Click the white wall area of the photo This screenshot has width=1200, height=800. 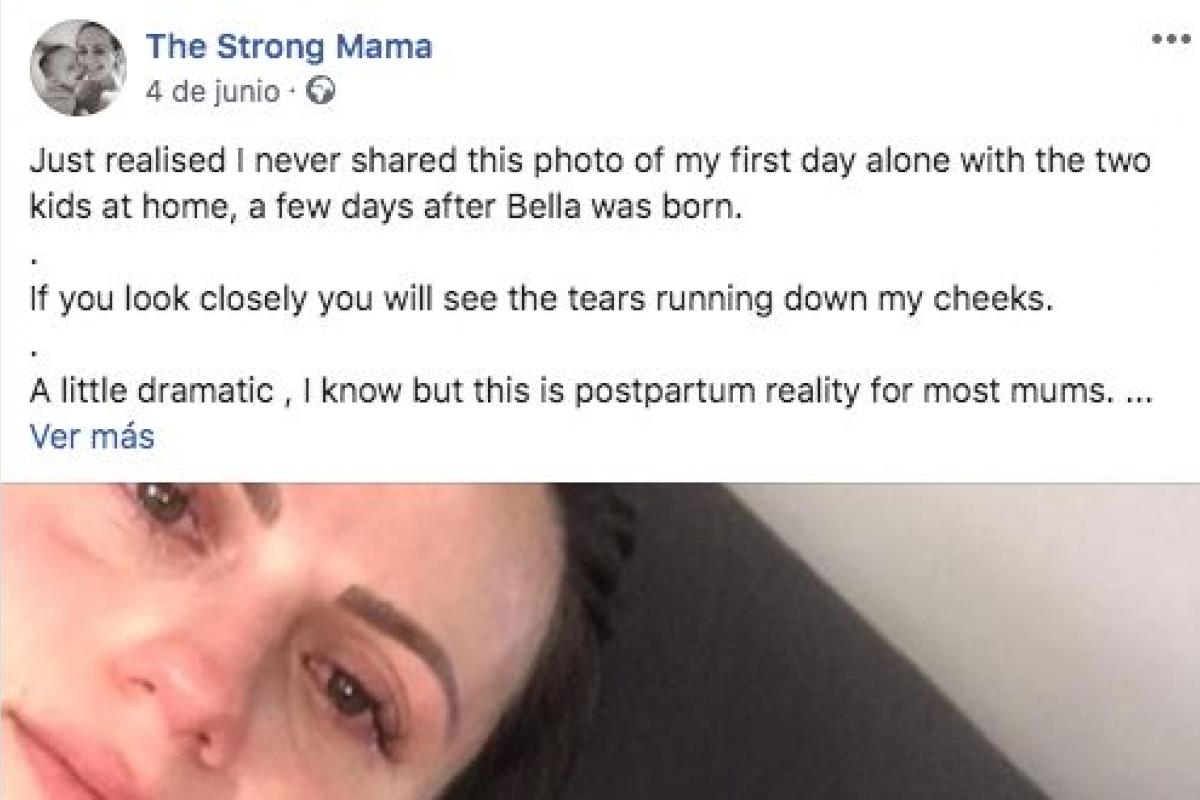(x=1050, y=560)
